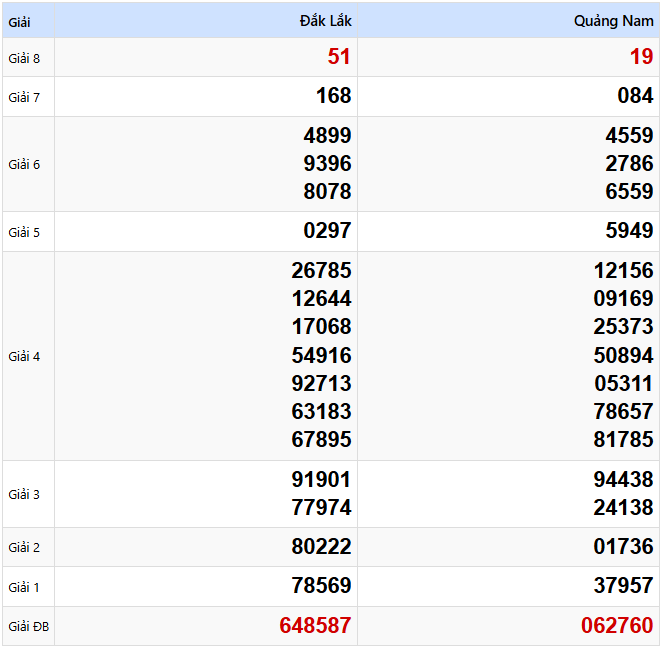Screen dimensions: 662x649
Task: Click the Giải 1 number 78569
Action: pyautogui.click(x=321, y=586)
